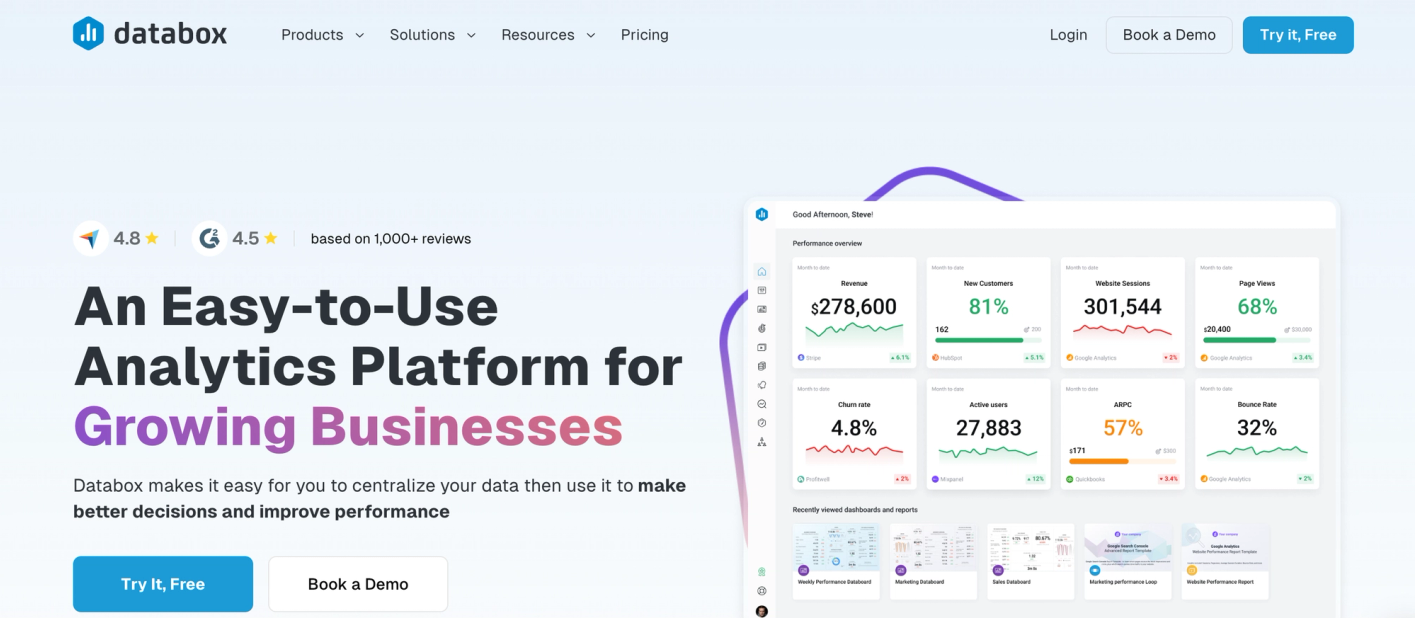Open the Sales Databoard thumbnail
This screenshot has width=1415, height=618.
coord(1030,562)
